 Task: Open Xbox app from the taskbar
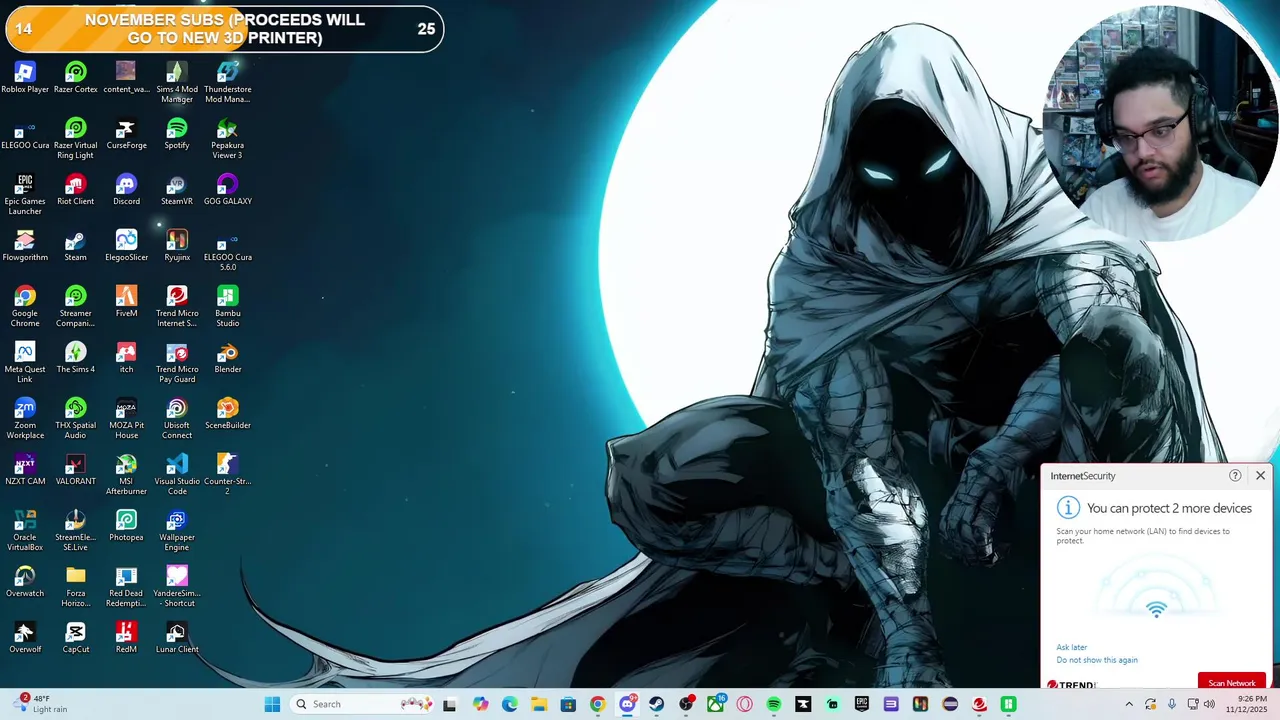[716, 704]
